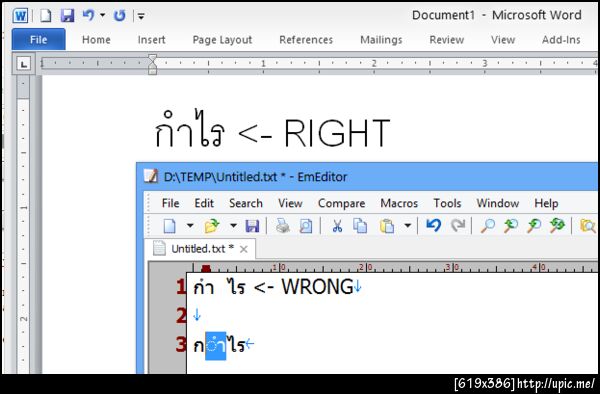This screenshot has height=394, width=600.
Task: Switch to the Home ribbon tab
Action: (96, 40)
